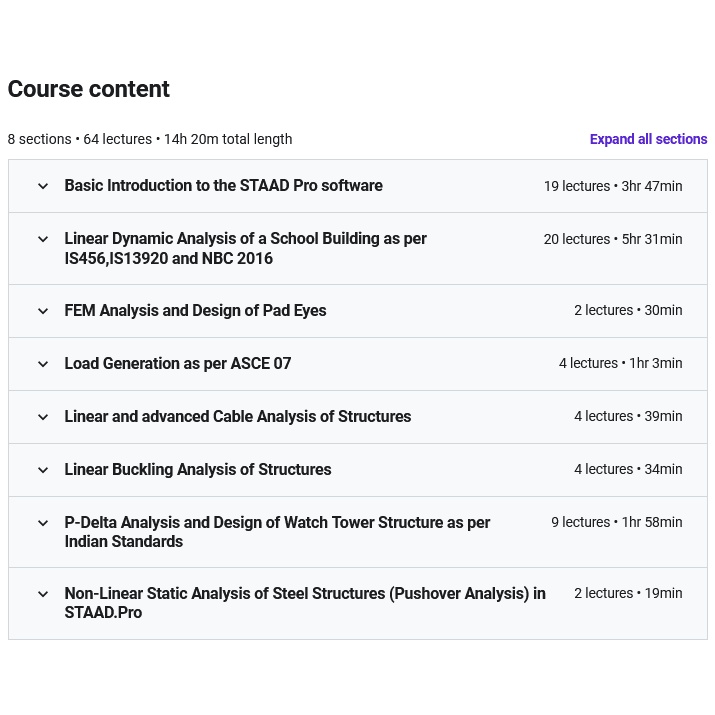
Task: Expand chevron for Linear Buckling Analysis
Action: (x=43, y=470)
